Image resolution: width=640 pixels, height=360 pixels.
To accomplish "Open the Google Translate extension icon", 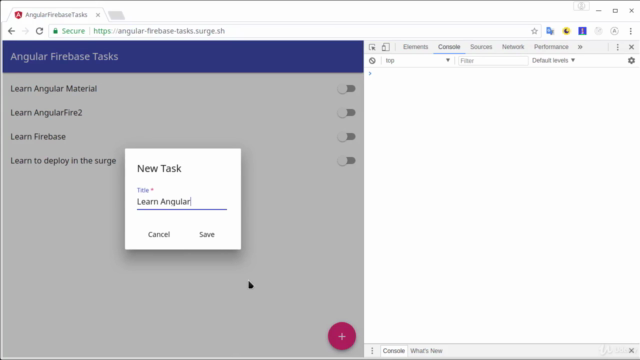I will 550,31.
